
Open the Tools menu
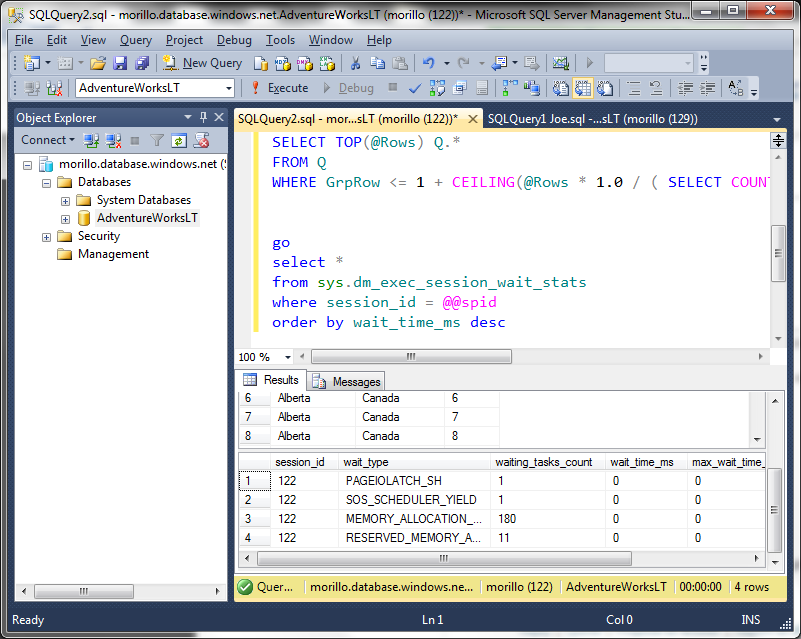coord(280,40)
